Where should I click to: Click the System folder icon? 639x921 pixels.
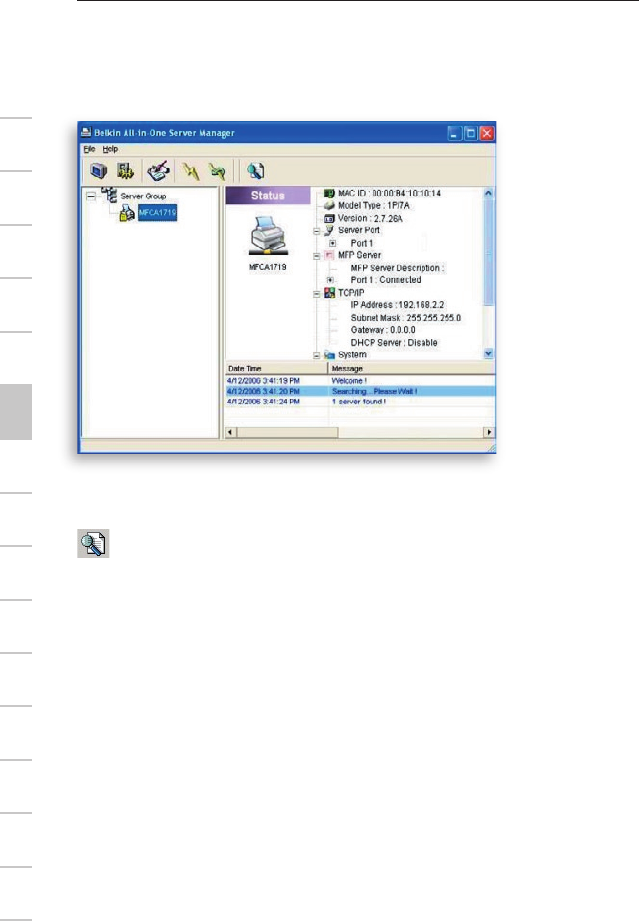tap(329, 355)
